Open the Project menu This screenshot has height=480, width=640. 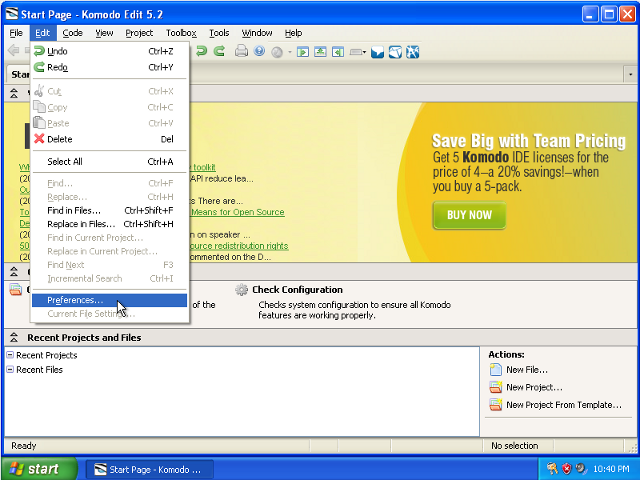tap(139, 33)
